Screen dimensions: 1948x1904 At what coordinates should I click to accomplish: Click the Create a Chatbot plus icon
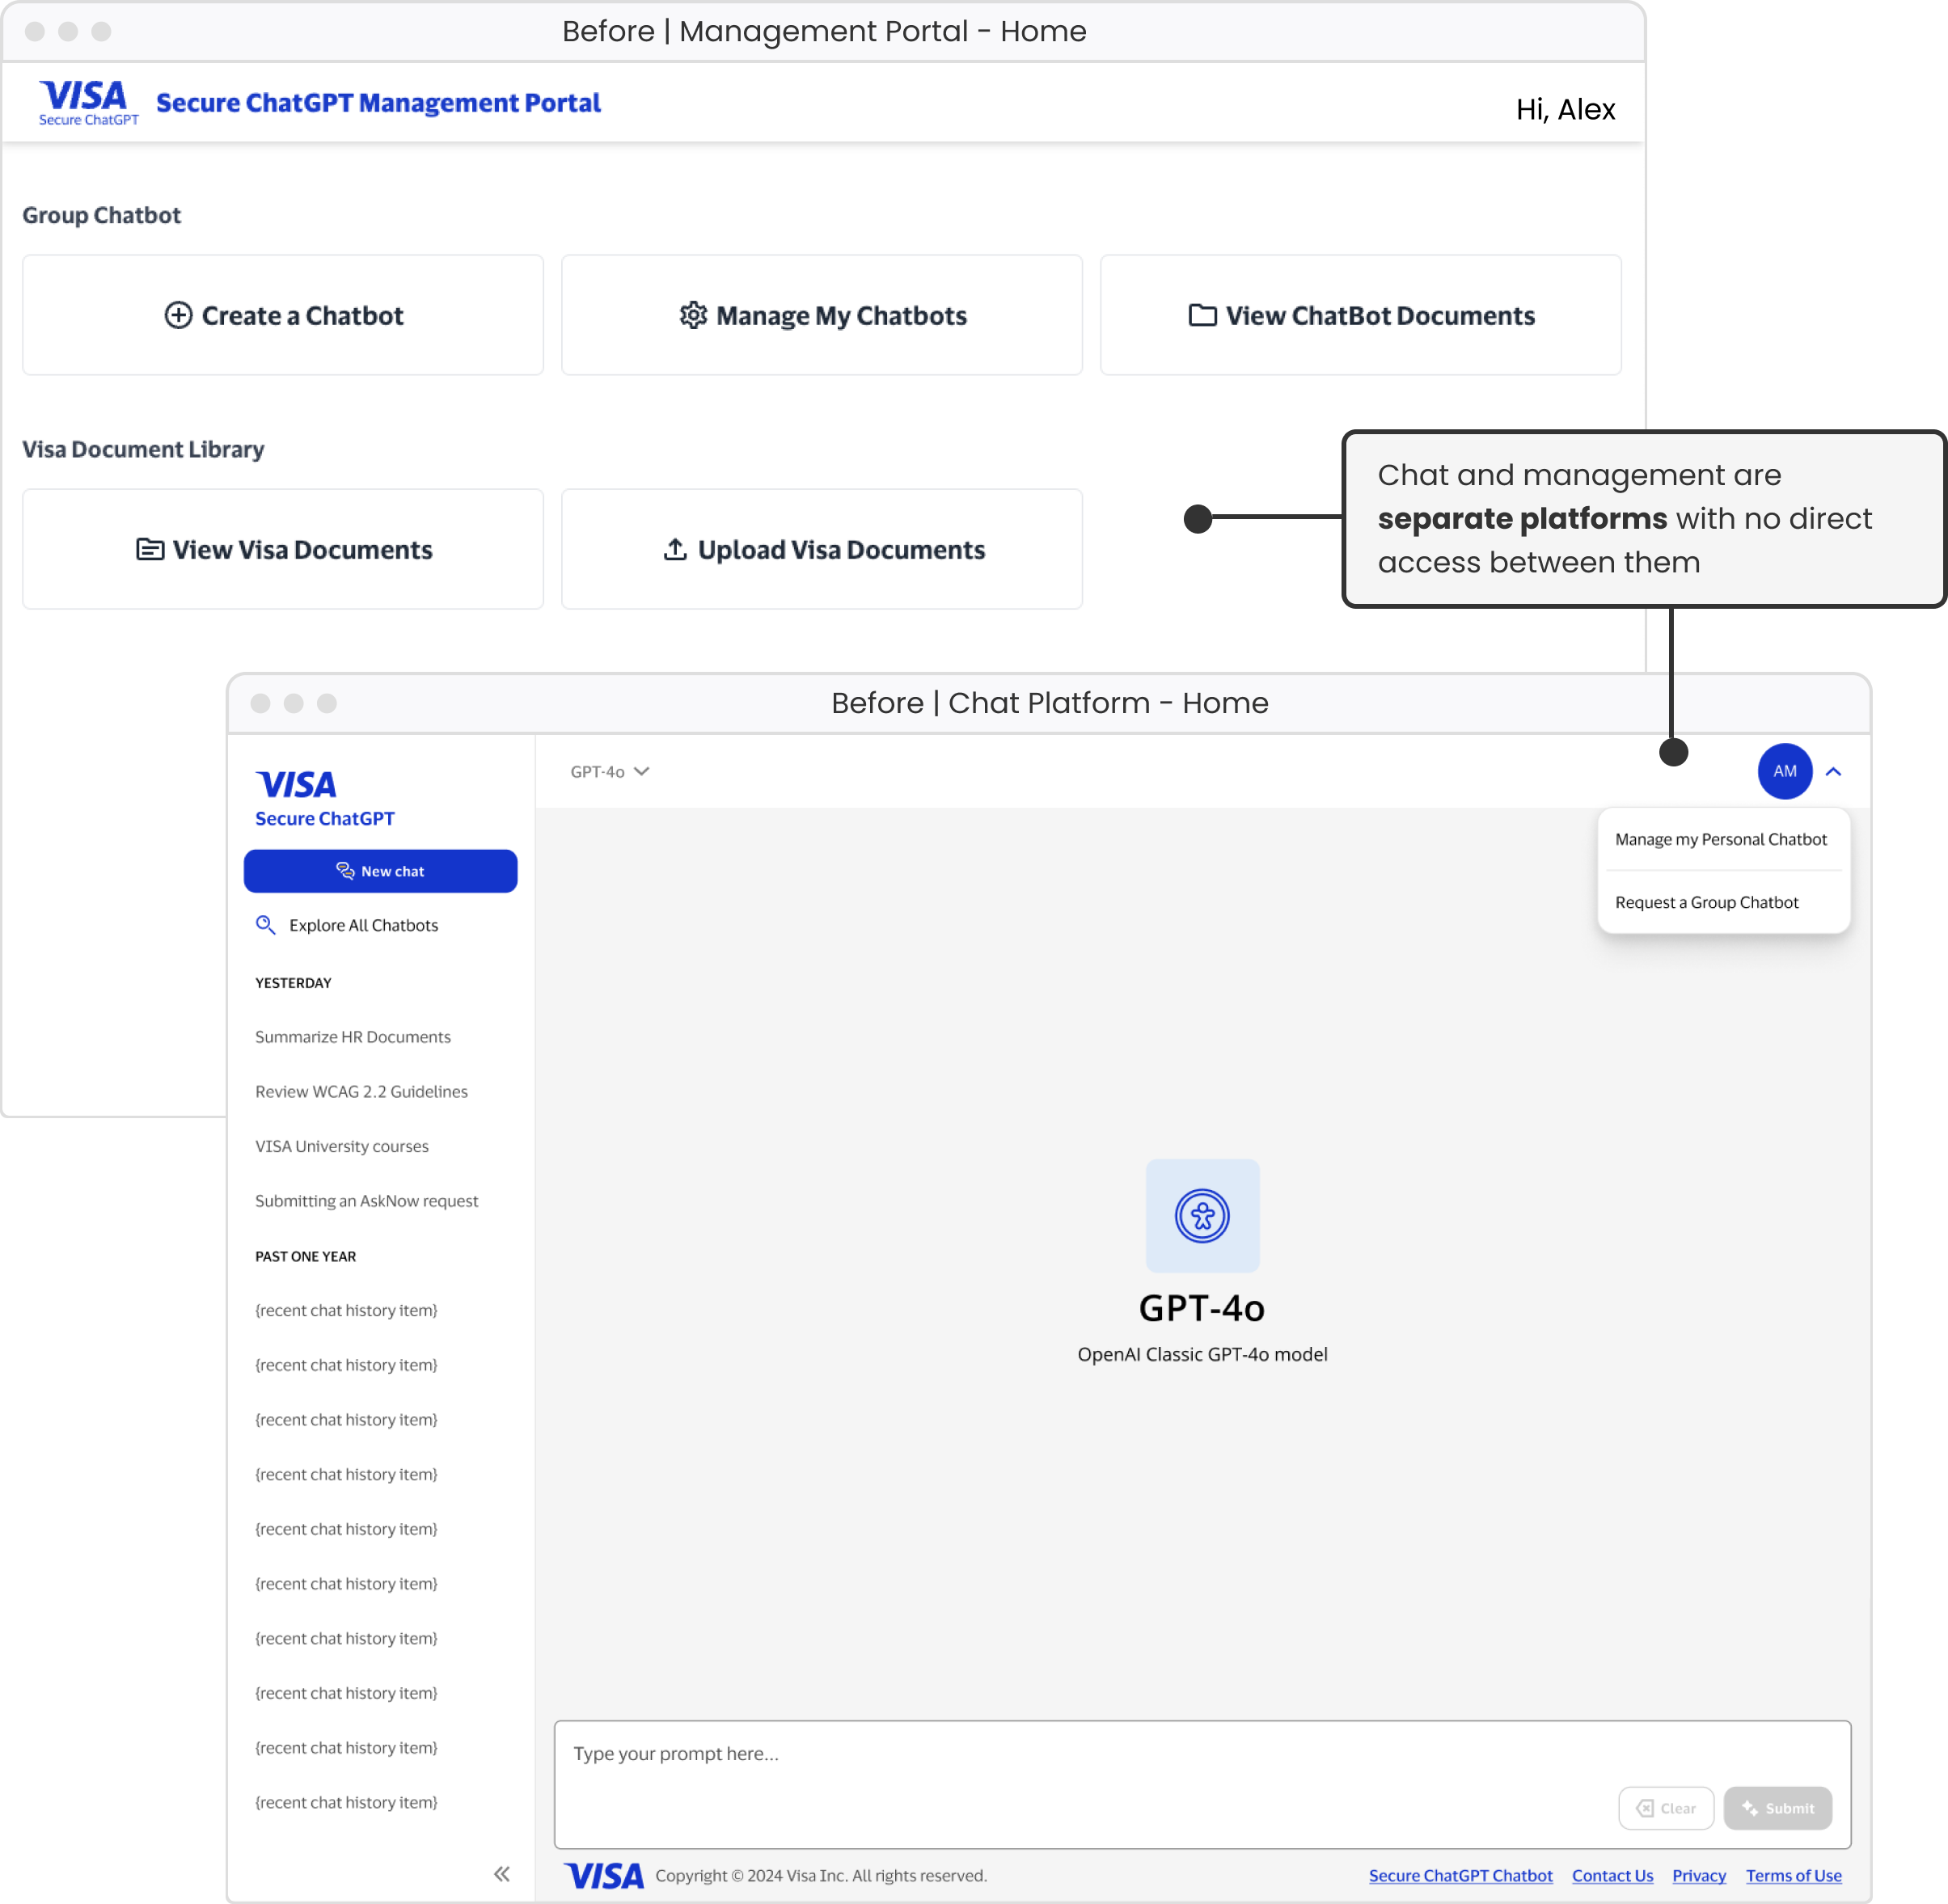[x=178, y=315]
